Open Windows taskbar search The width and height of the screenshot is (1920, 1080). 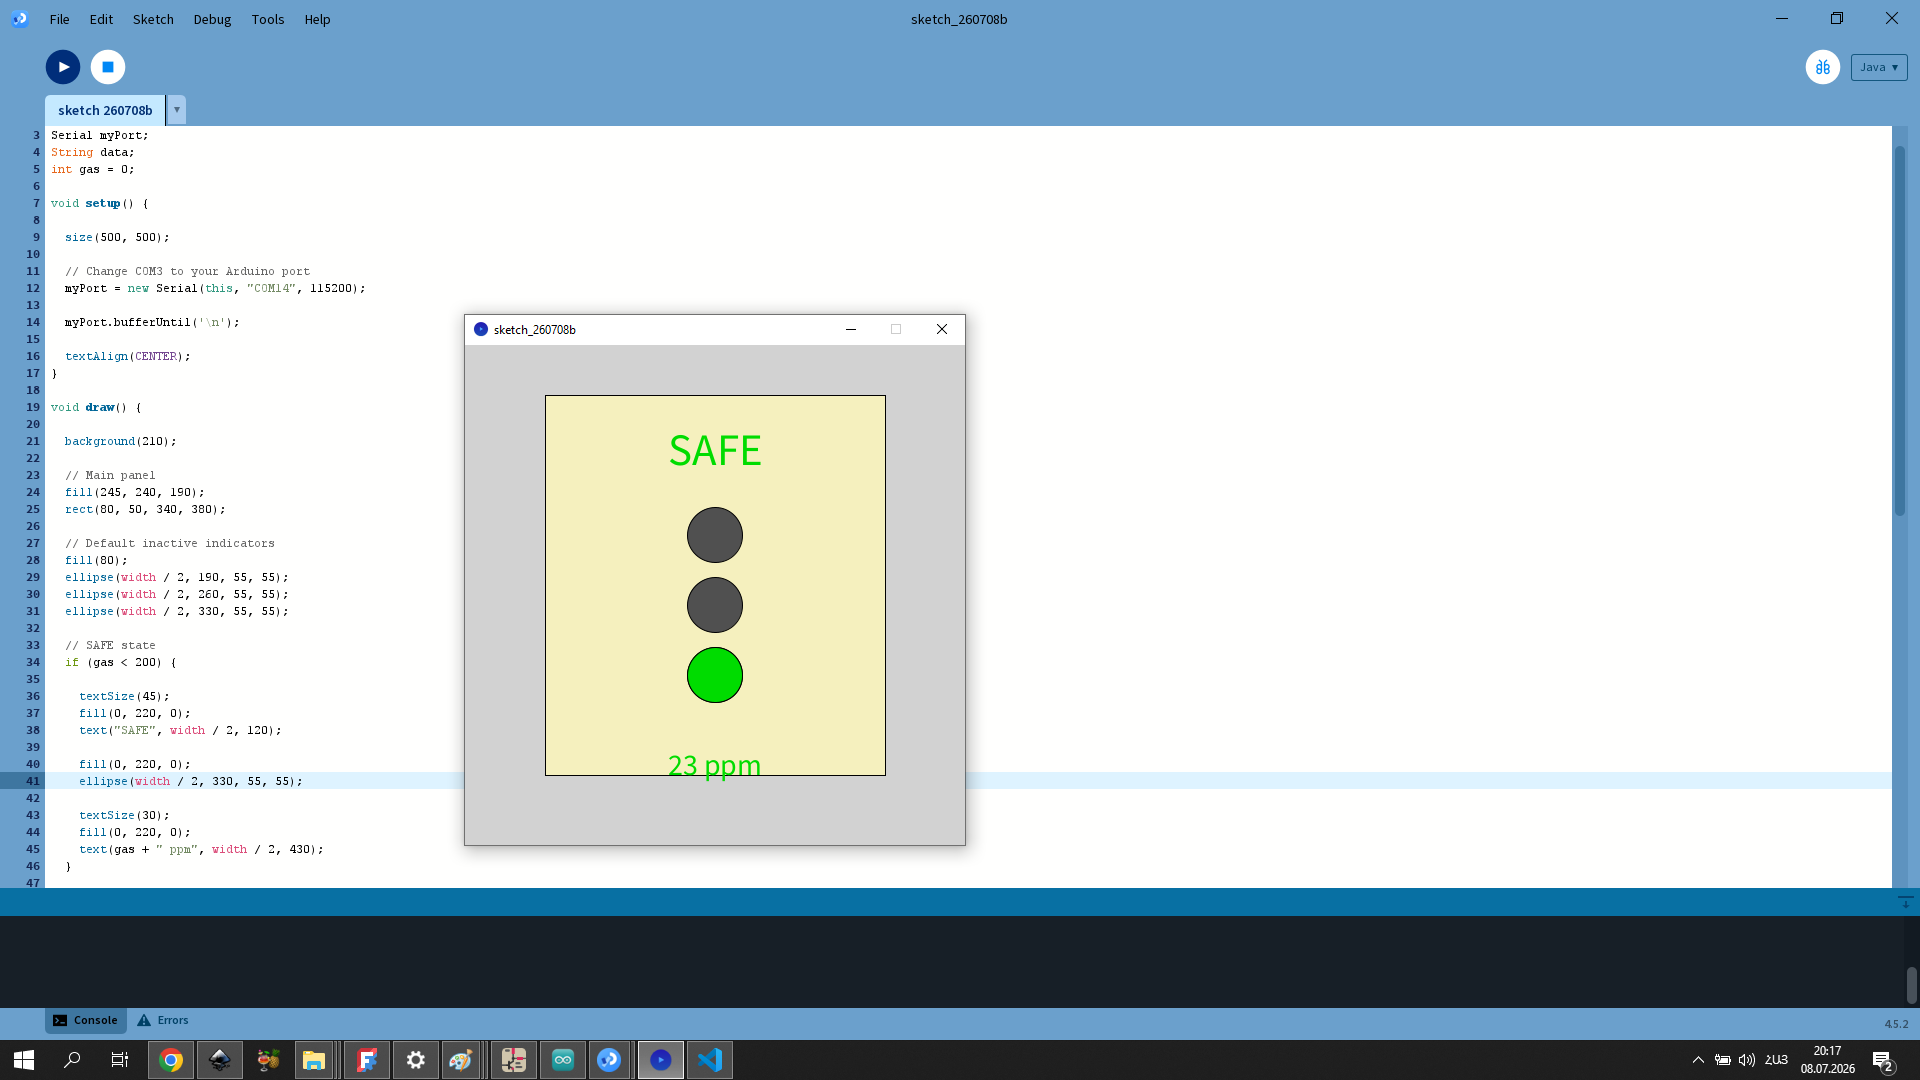click(x=72, y=1060)
